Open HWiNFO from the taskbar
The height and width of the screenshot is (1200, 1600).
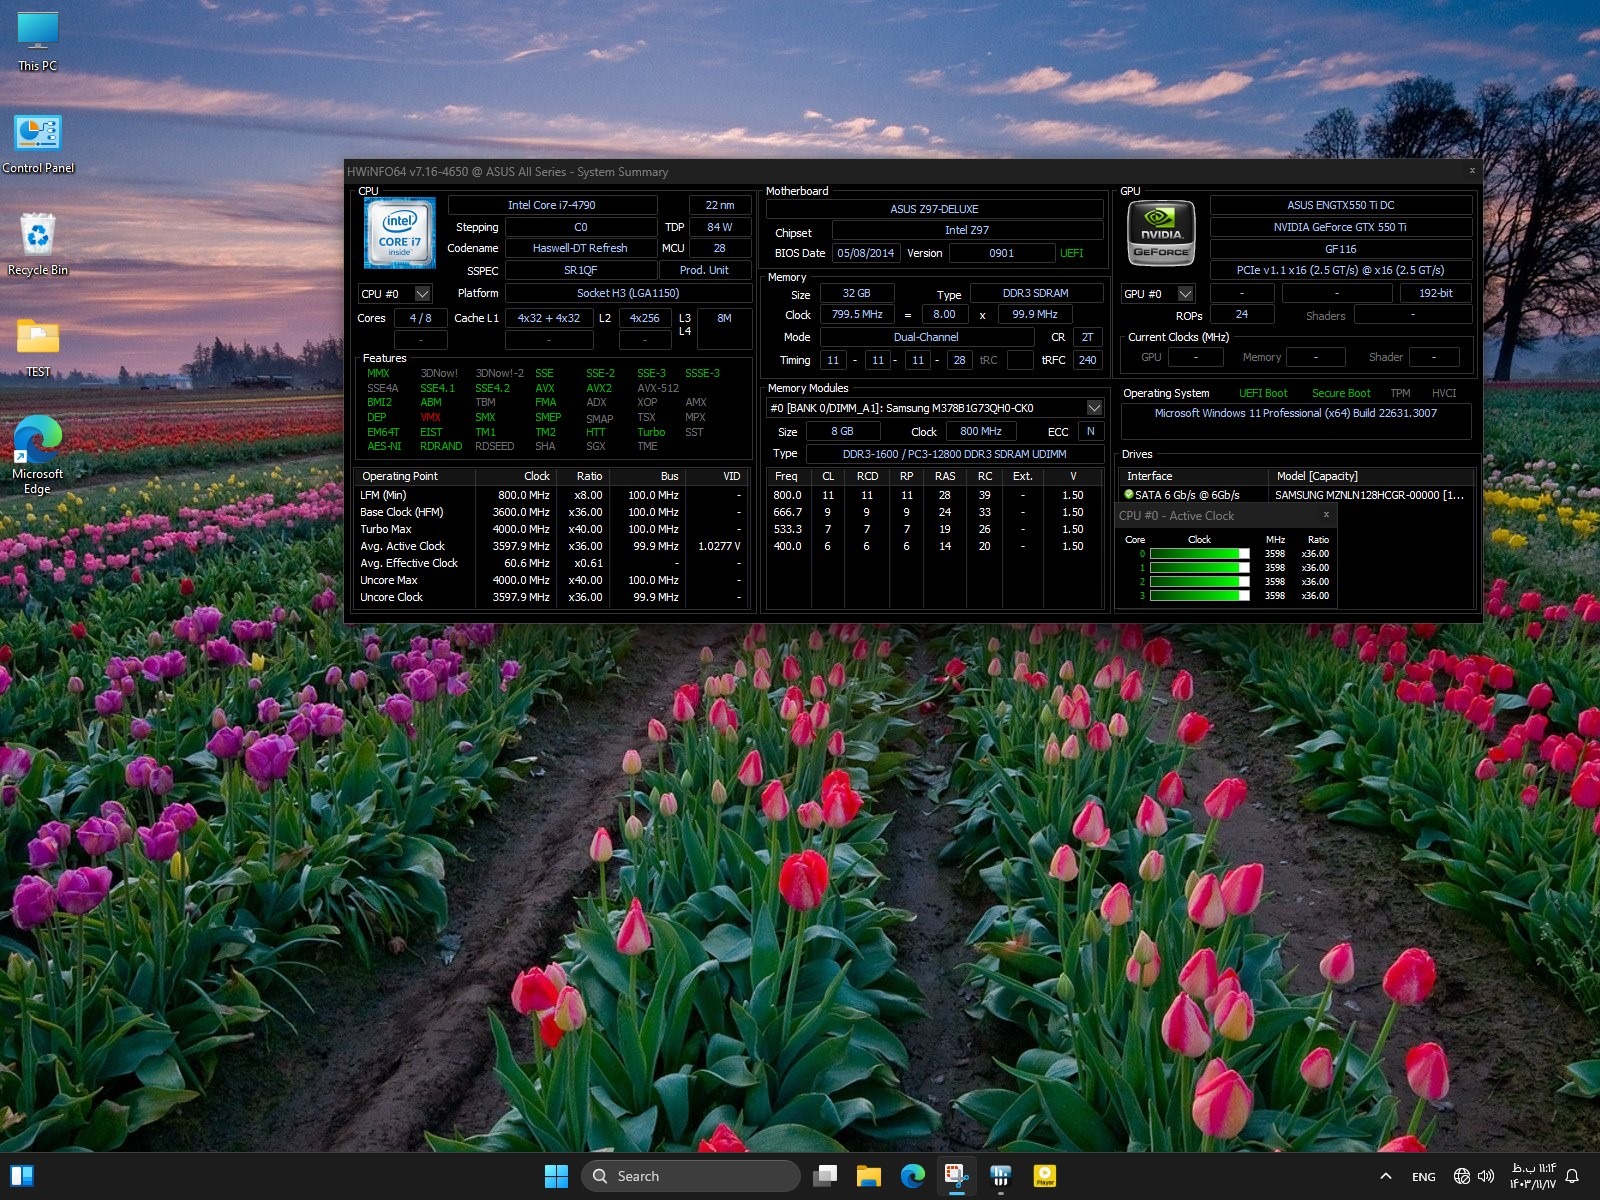(x=1000, y=1176)
